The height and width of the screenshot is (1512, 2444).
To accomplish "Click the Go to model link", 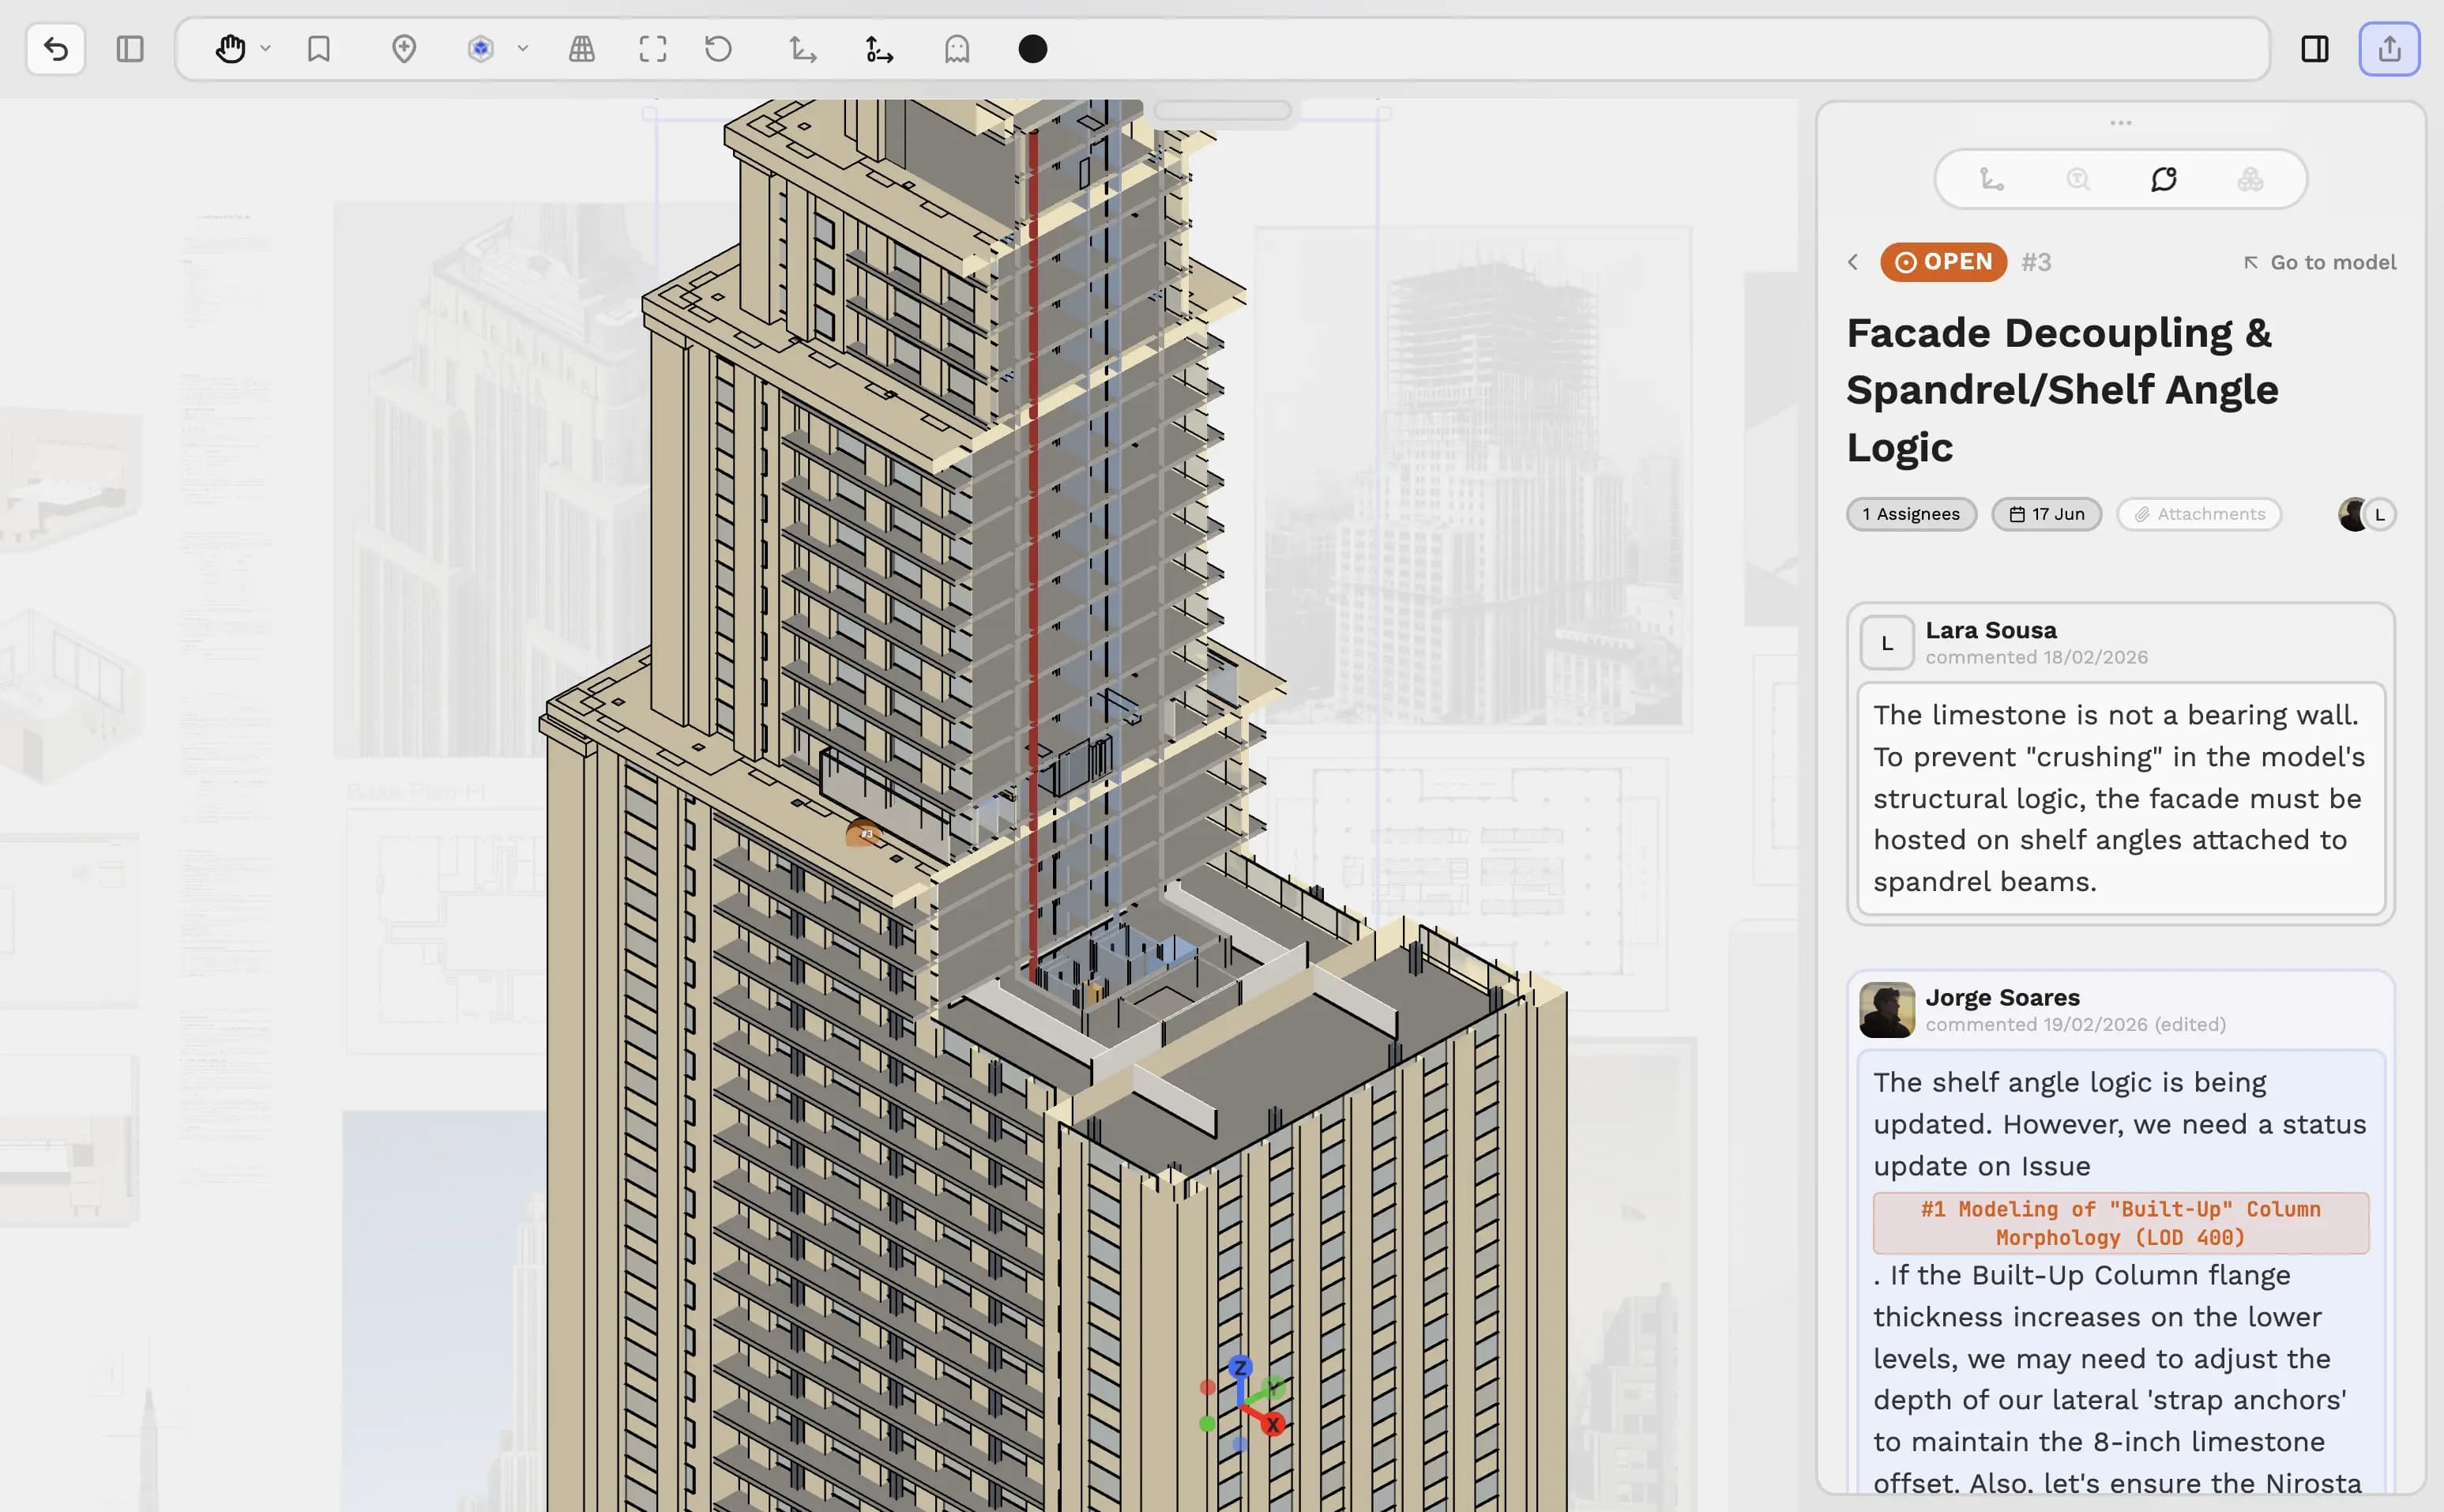I will click(x=2319, y=262).
